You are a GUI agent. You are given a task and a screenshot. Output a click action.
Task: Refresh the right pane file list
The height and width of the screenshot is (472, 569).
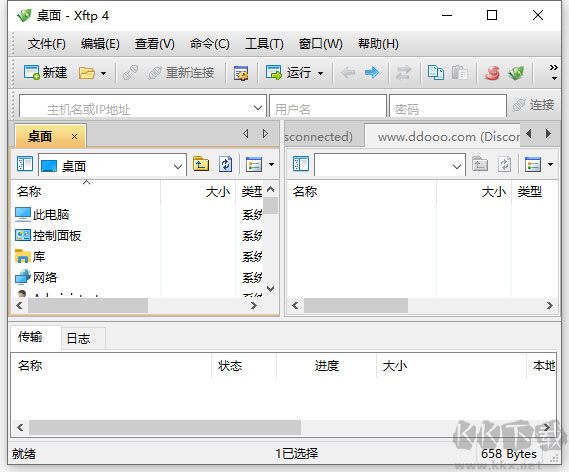504,164
